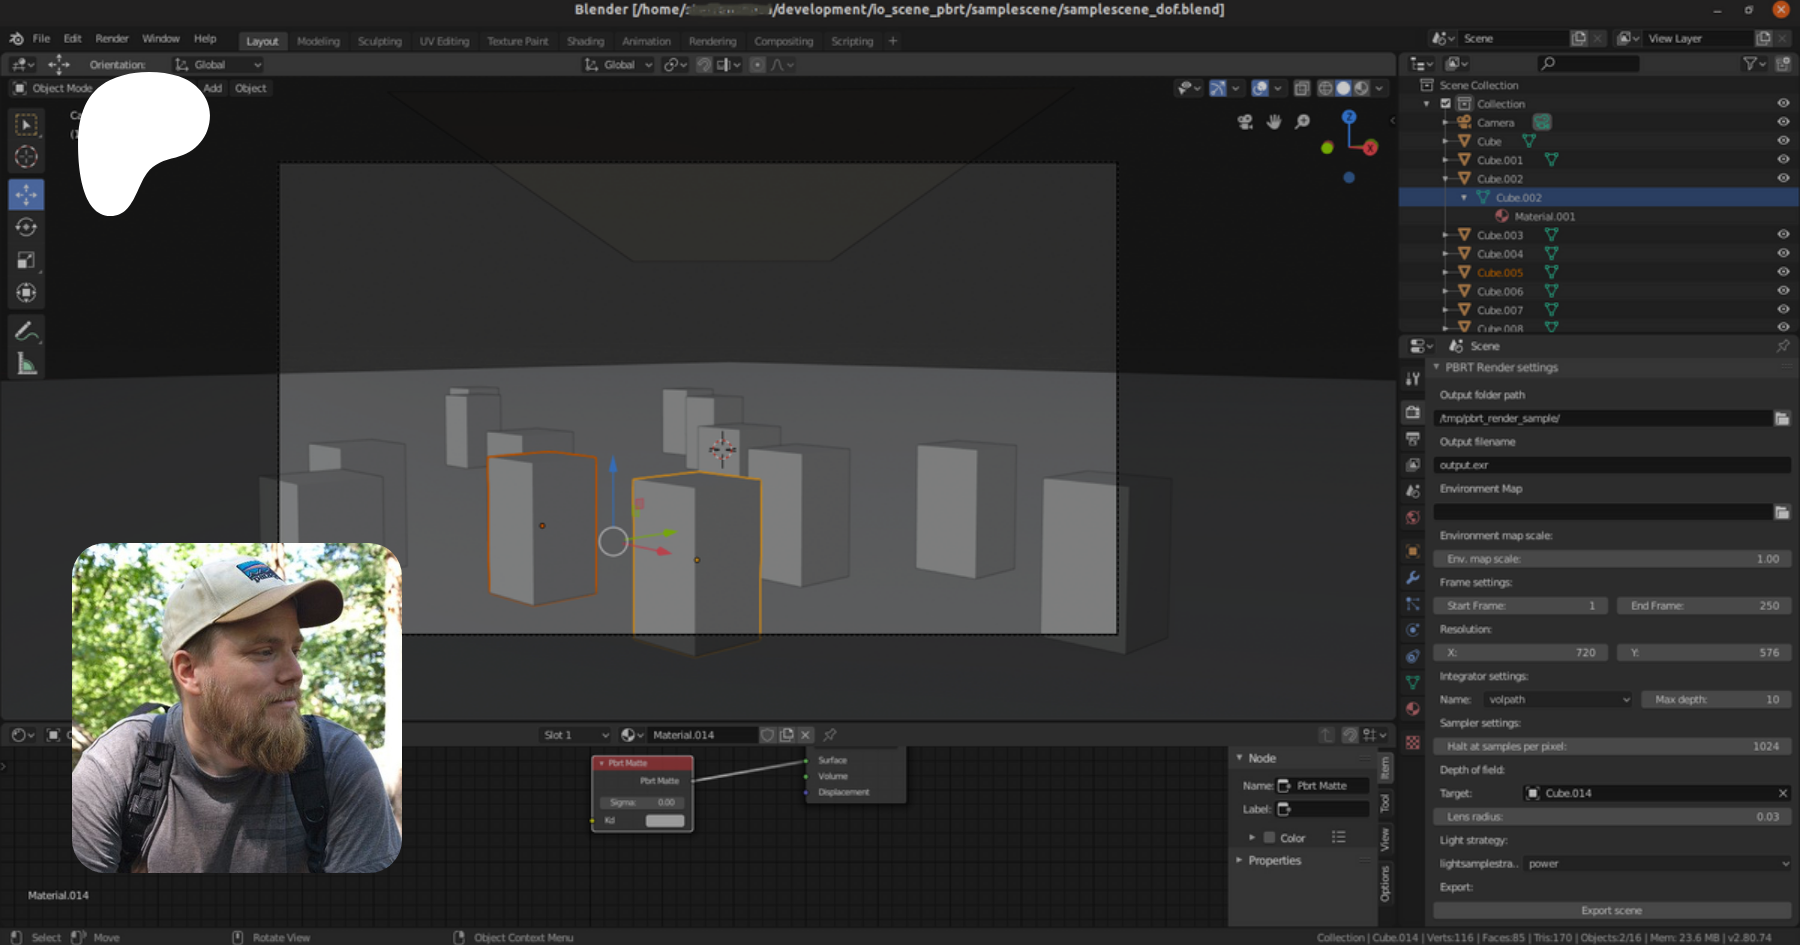Select the Scale tool

pyautogui.click(x=27, y=260)
